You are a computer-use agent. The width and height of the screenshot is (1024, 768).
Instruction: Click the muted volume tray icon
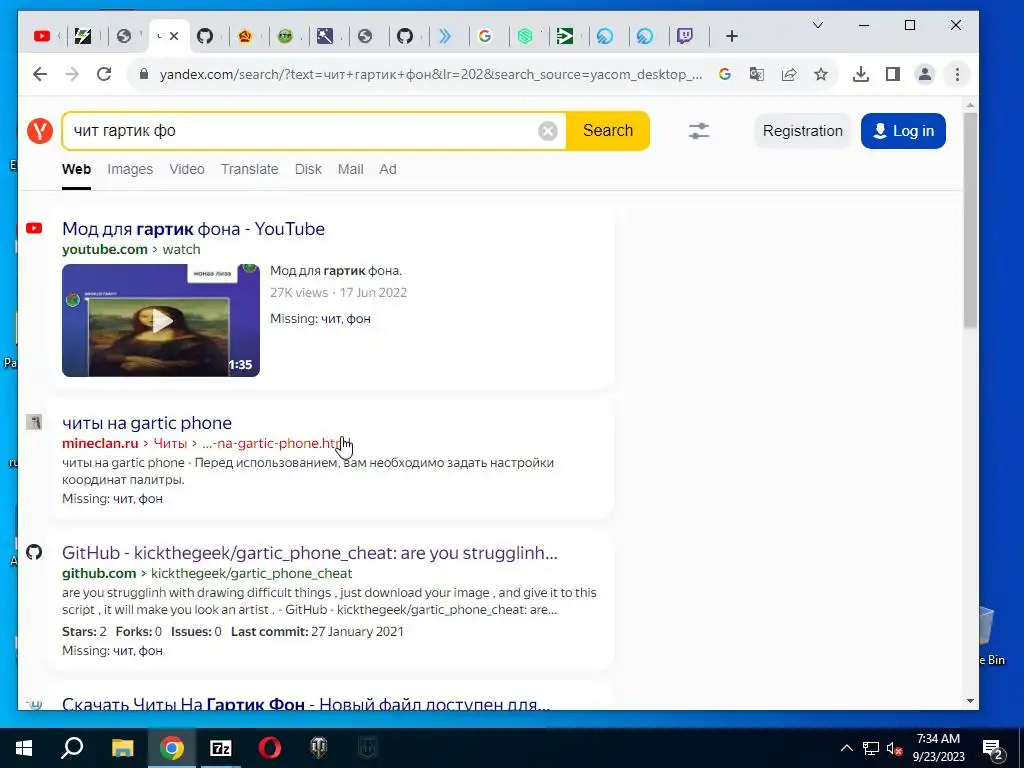[894, 748]
